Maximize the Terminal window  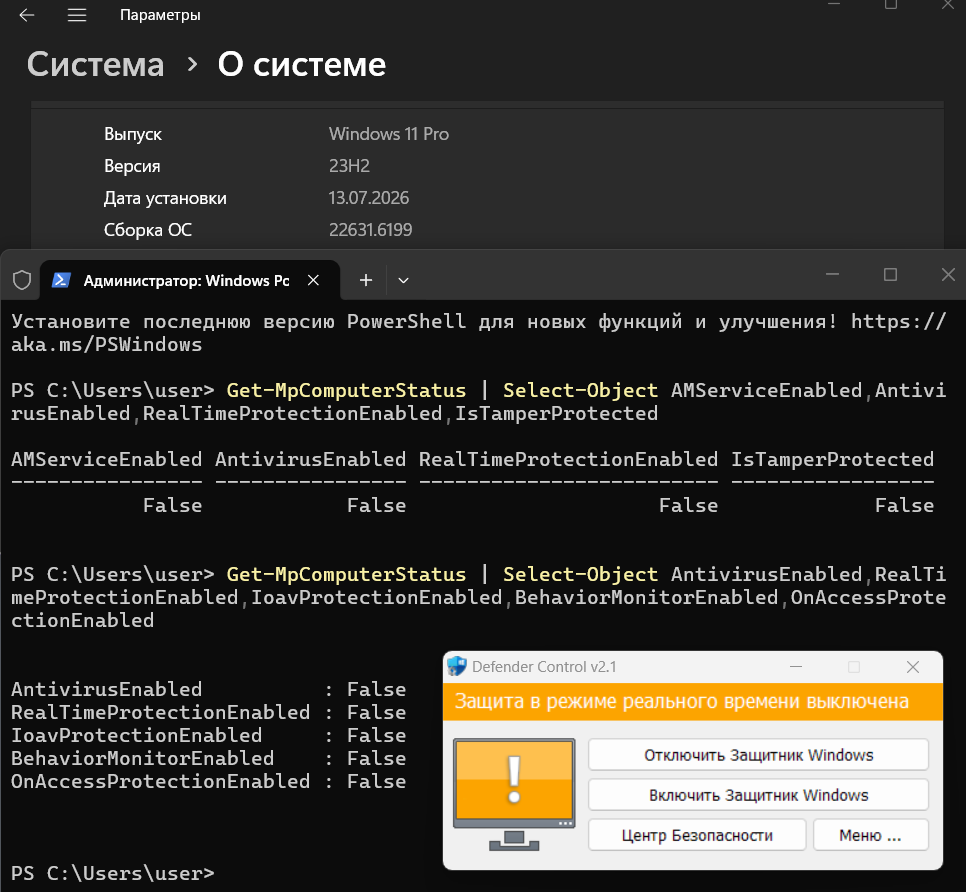tap(890, 274)
